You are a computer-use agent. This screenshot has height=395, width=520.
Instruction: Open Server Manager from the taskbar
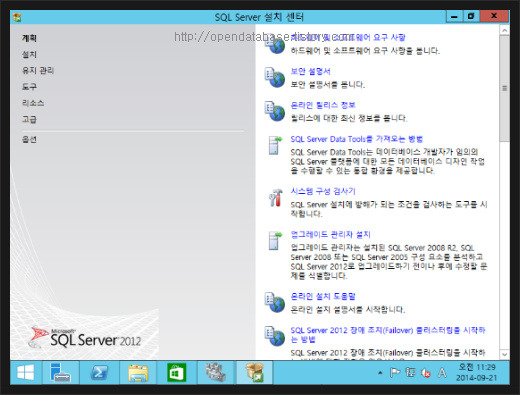click(x=60, y=372)
